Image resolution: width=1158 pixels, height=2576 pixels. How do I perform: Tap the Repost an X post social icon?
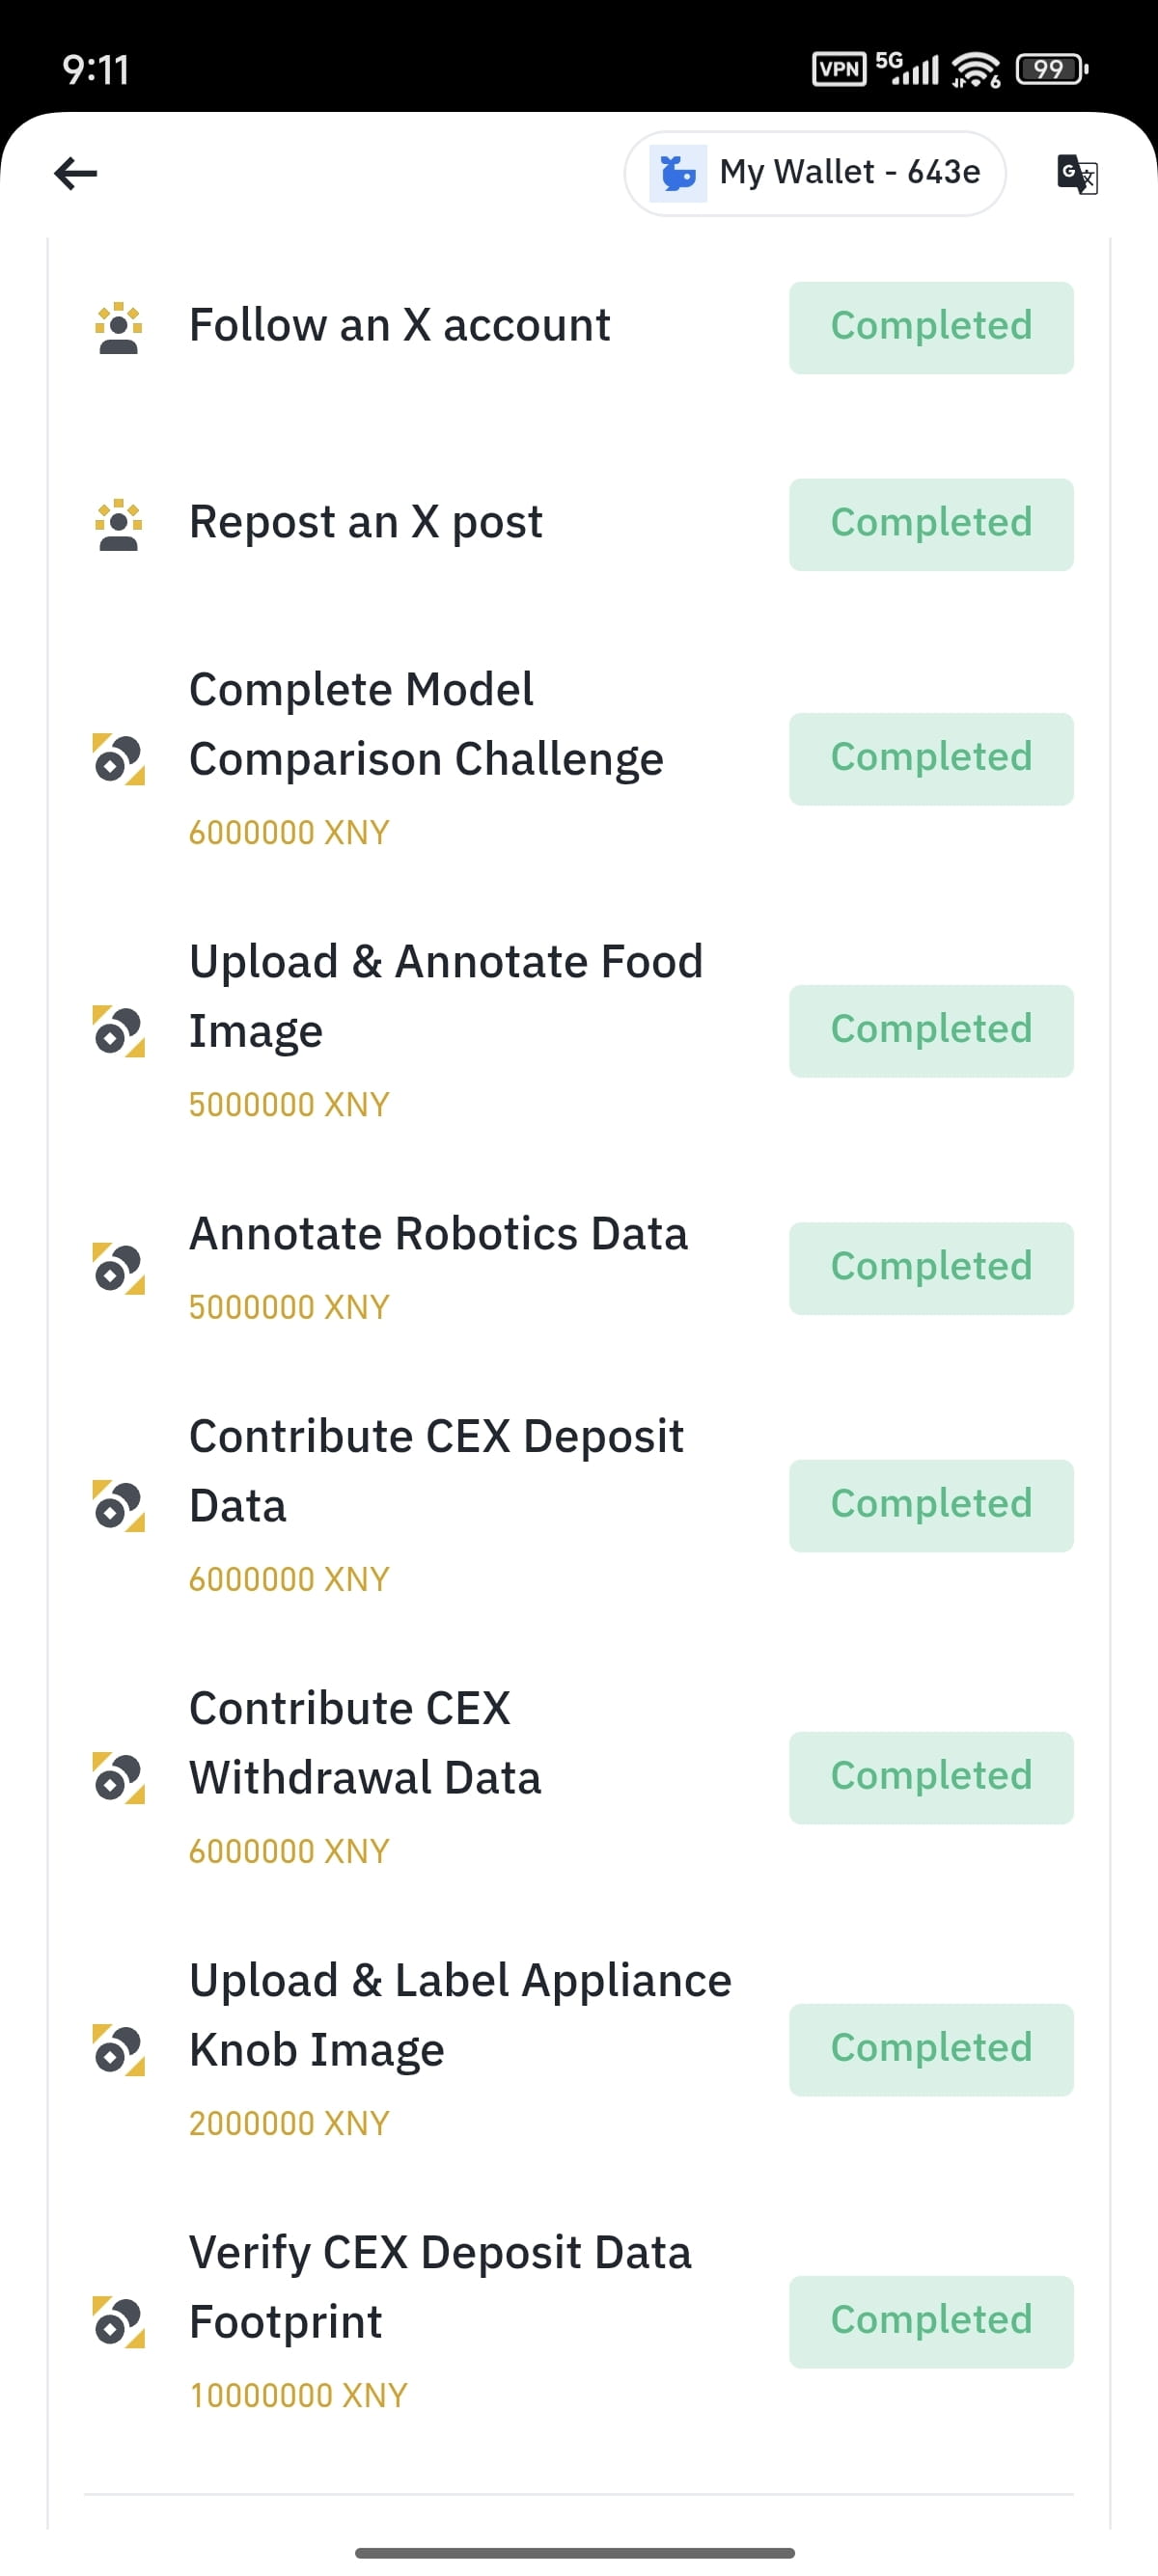(x=119, y=525)
